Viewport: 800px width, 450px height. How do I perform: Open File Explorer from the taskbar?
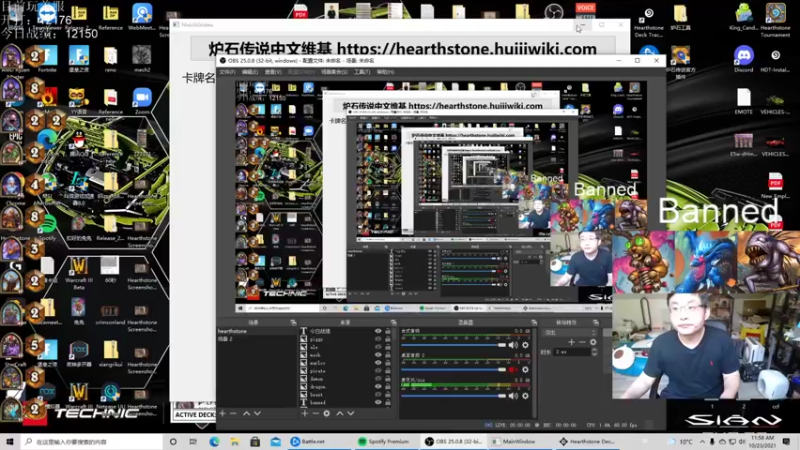coord(234,441)
